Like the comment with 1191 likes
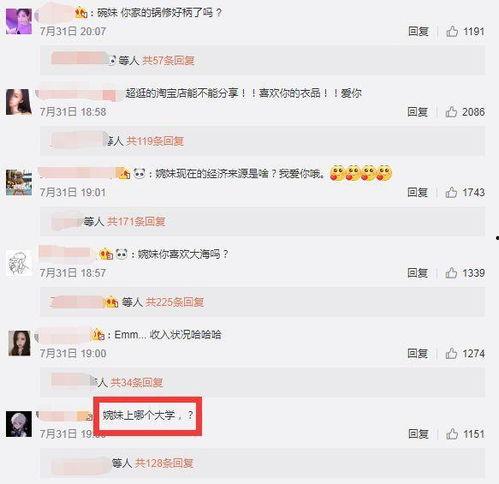The height and width of the screenshot is (484, 499). tap(452, 31)
